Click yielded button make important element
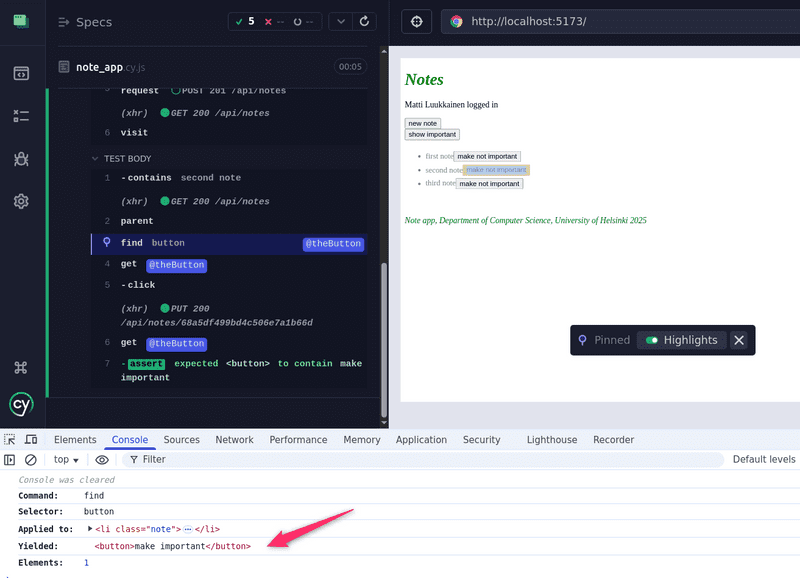 172,546
